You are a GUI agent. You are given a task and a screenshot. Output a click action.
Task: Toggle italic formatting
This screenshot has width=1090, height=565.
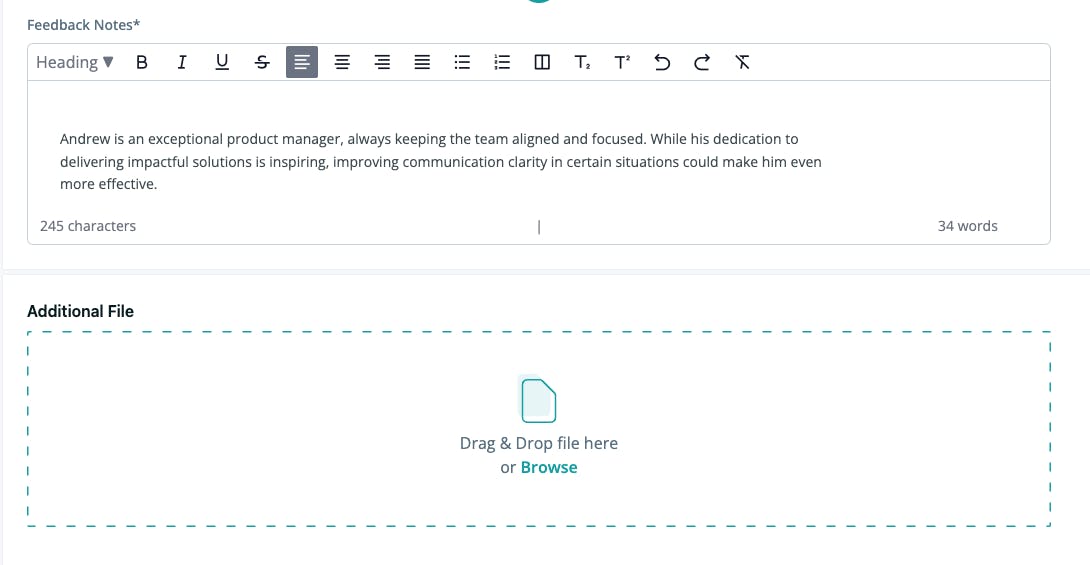point(182,62)
